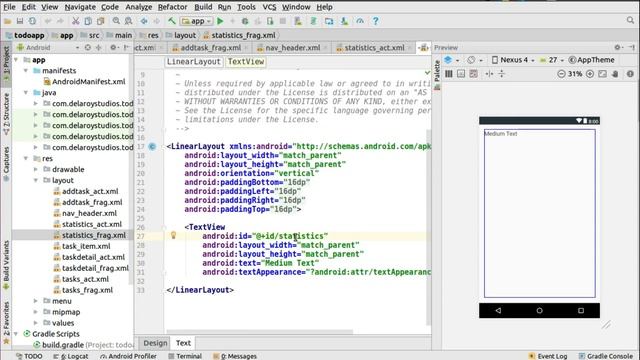Image resolution: width=640 pixels, height=360 pixels.
Task: Toggle the pan hand tool in Preview
Action: click(x=616, y=74)
